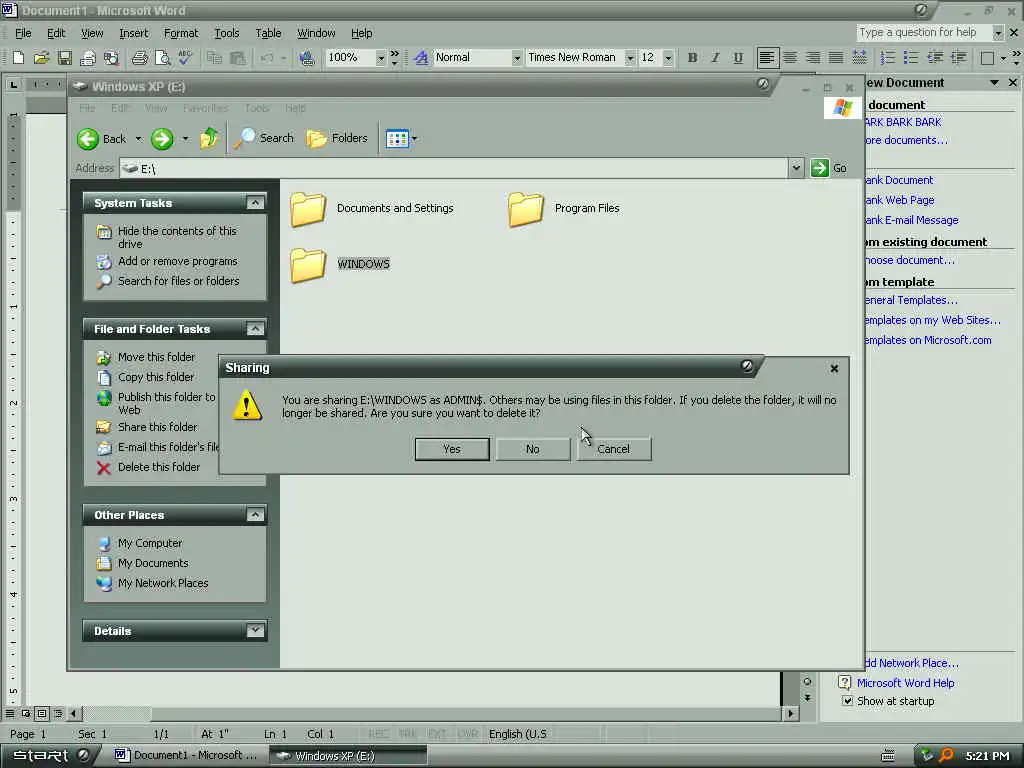Open My Network Places link
The width and height of the screenshot is (1024, 768).
click(163, 583)
